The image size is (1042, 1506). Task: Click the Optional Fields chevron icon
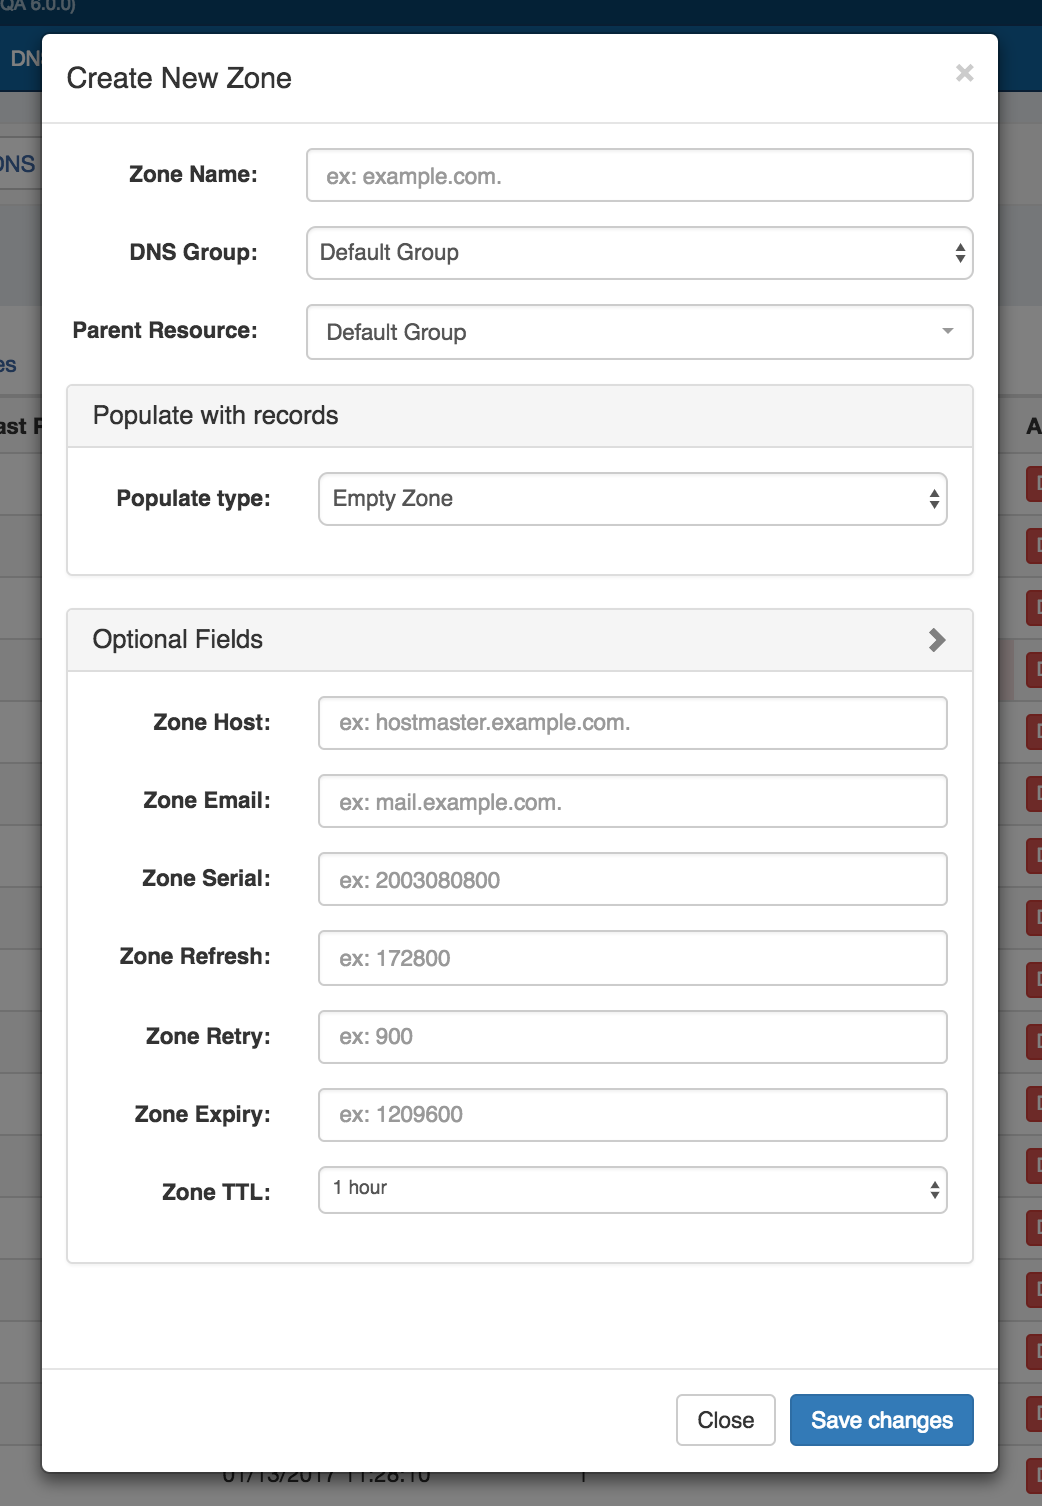coord(937,640)
